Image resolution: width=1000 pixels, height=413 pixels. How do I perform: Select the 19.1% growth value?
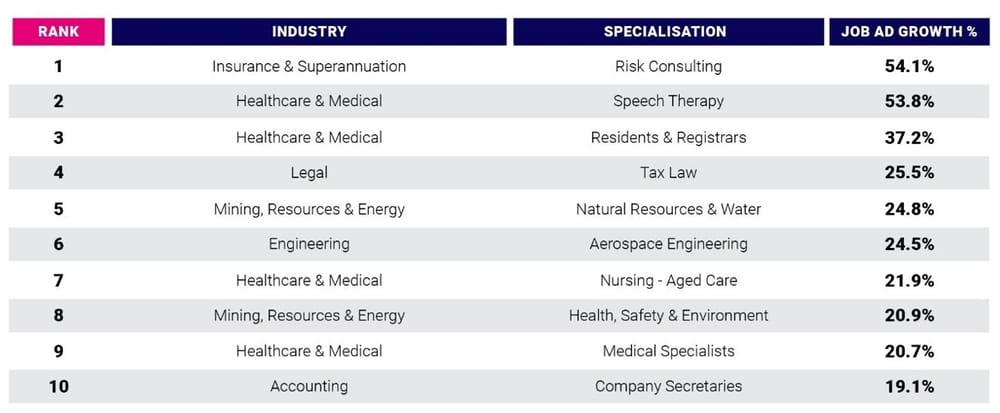coord(909,386)
